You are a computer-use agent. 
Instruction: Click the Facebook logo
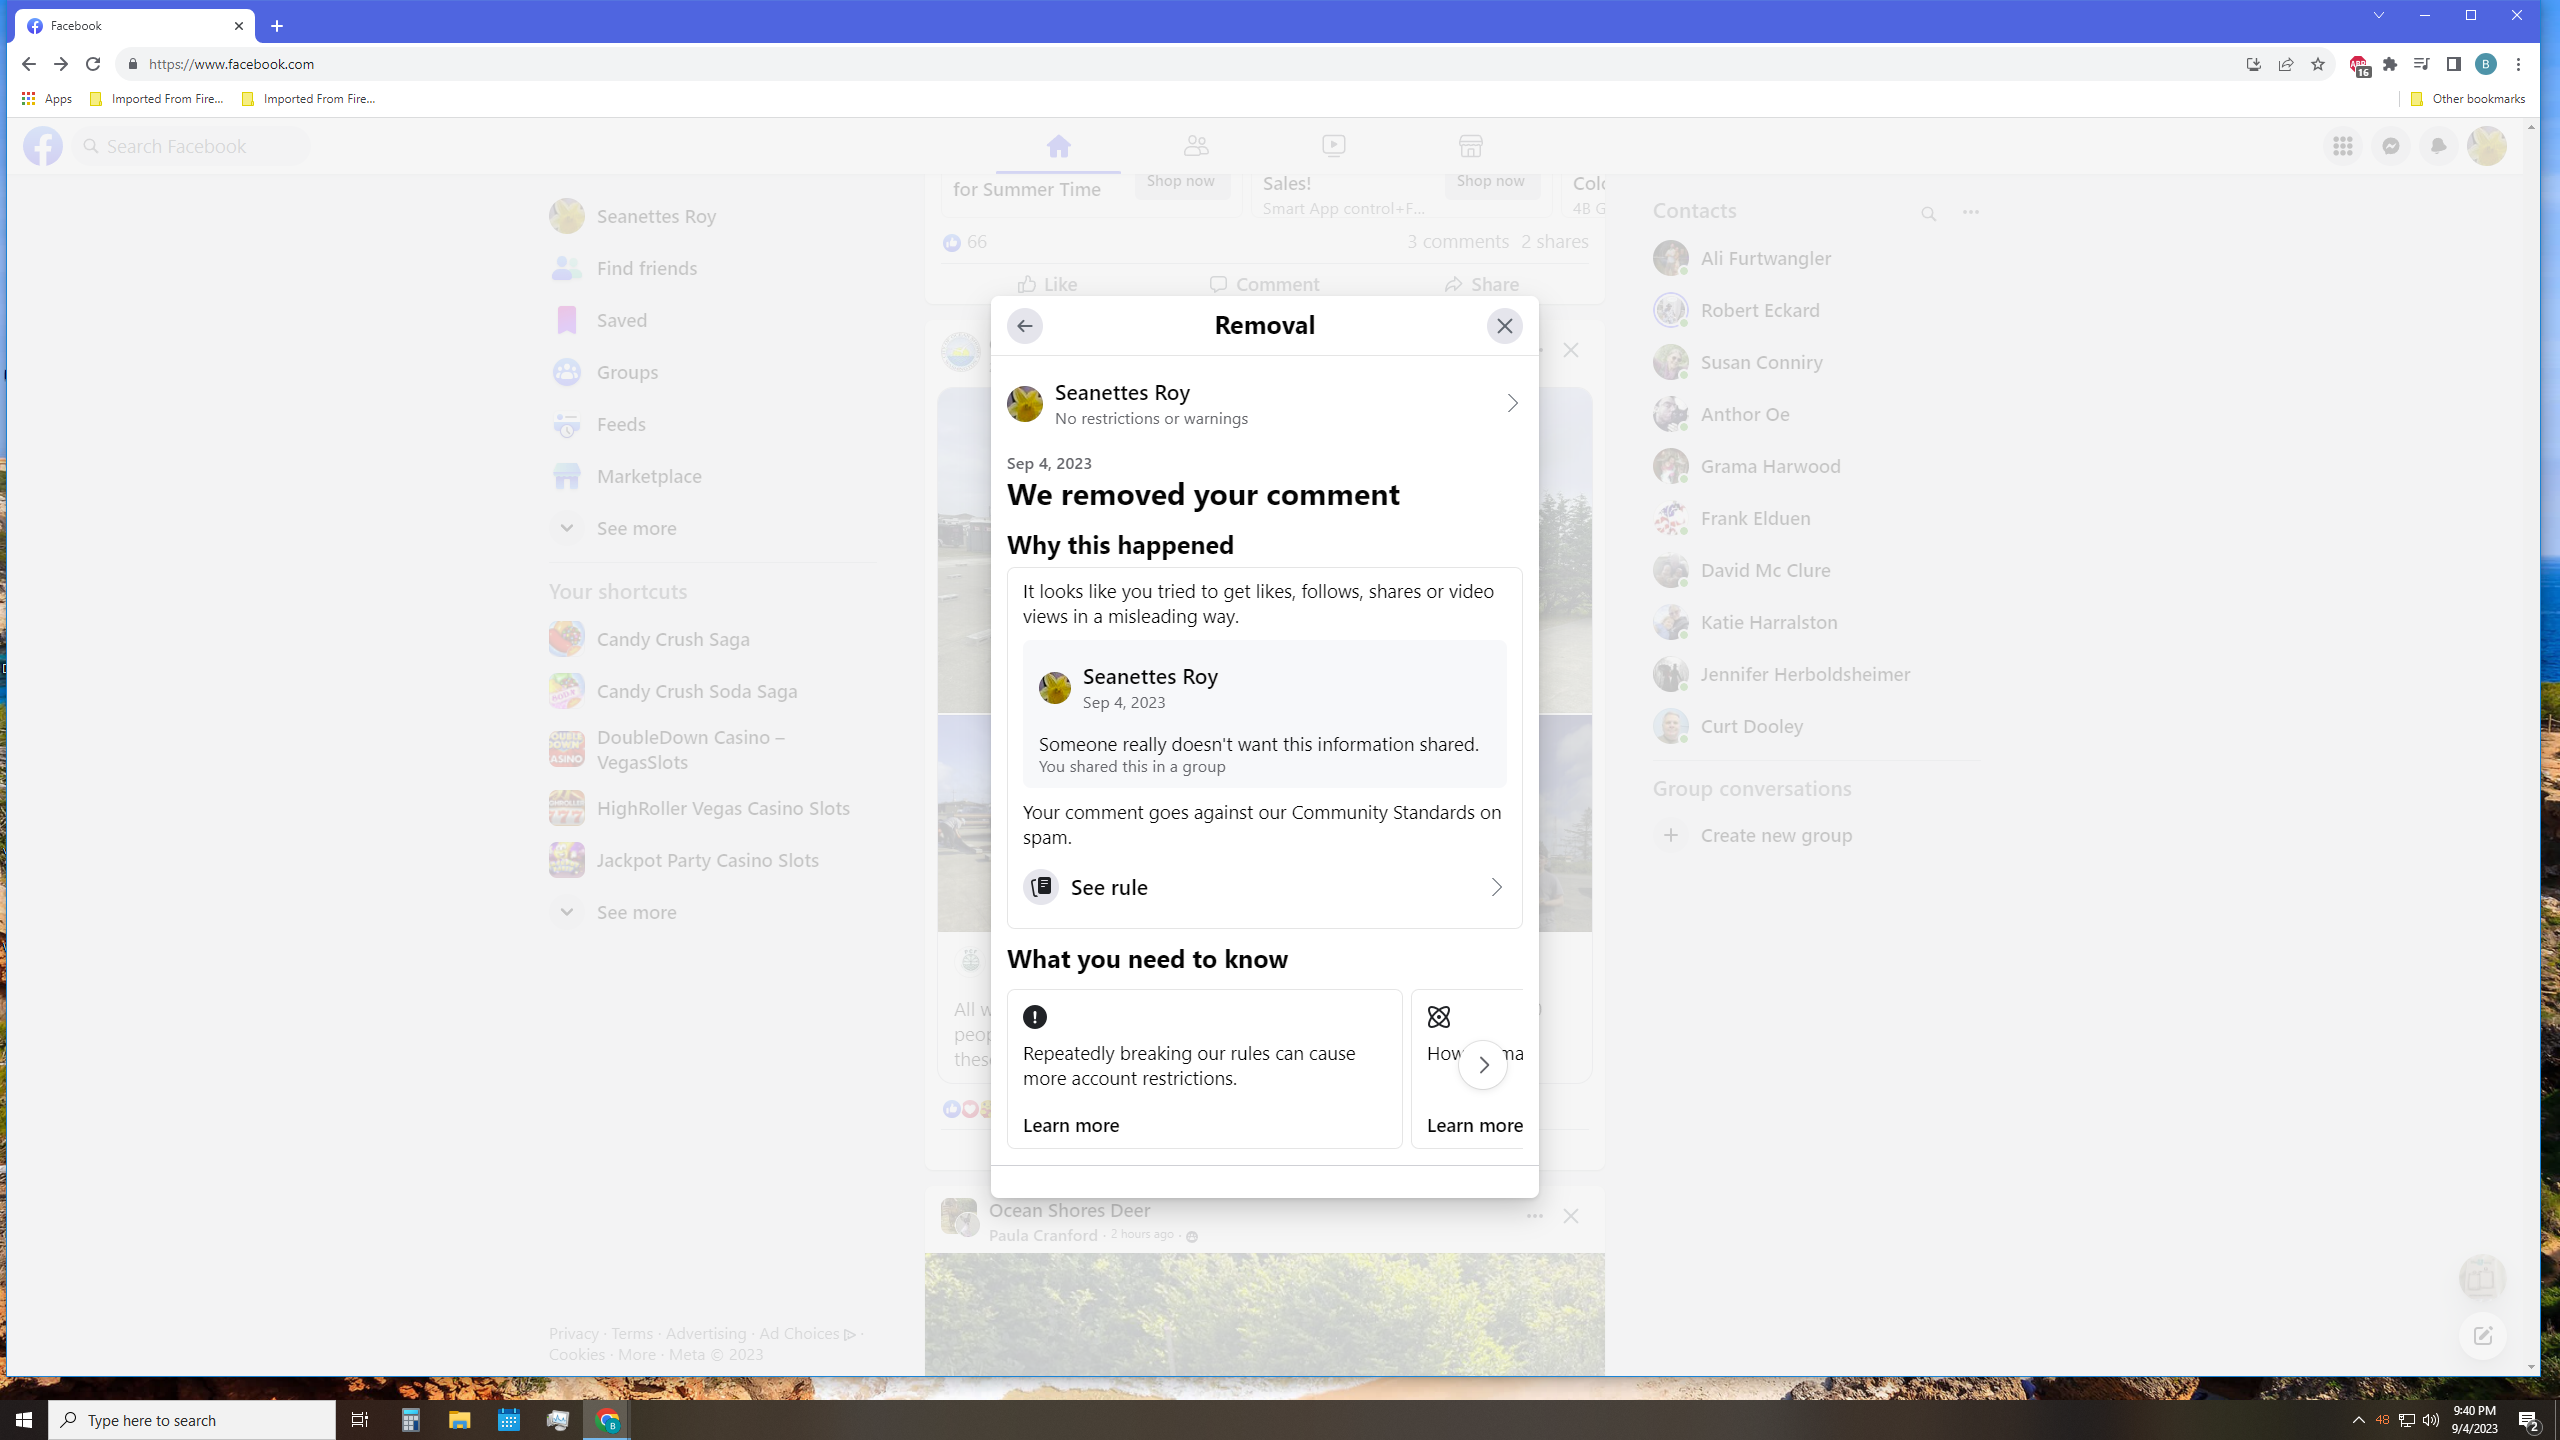(x=43, y=147)
